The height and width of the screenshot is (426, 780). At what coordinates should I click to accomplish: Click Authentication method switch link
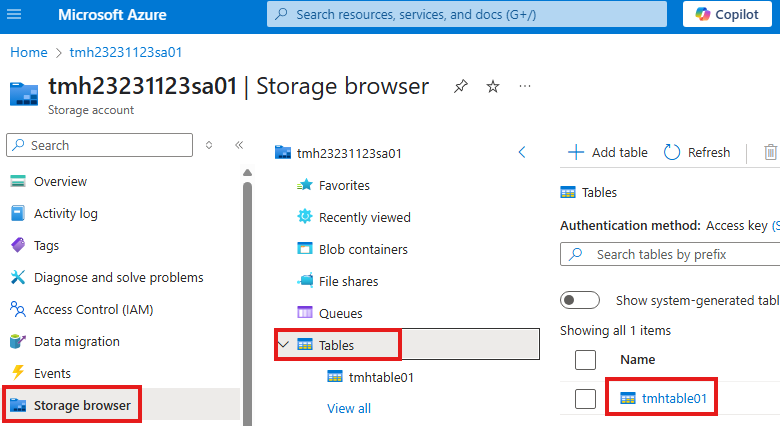coord(776,225)
